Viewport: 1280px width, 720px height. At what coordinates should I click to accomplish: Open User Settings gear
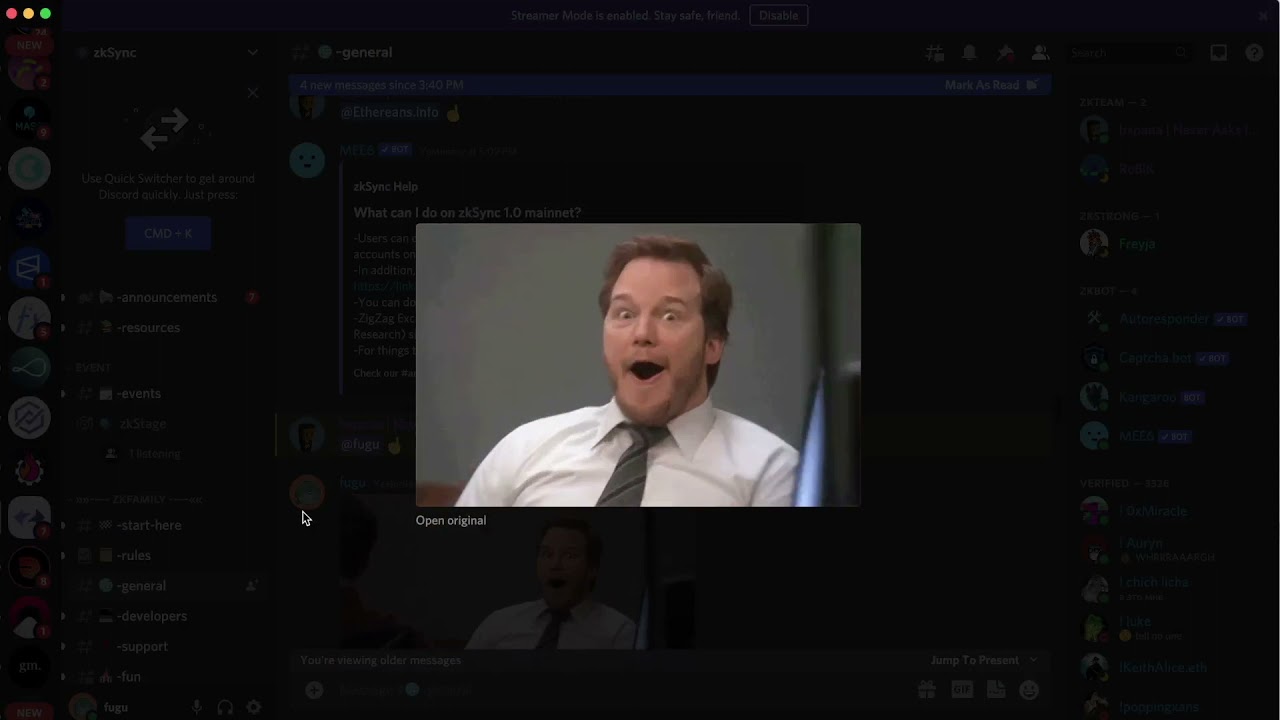coord(254,707)
